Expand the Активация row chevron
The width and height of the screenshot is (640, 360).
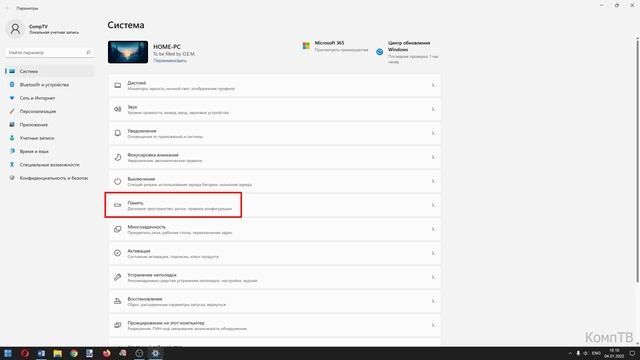433,253
